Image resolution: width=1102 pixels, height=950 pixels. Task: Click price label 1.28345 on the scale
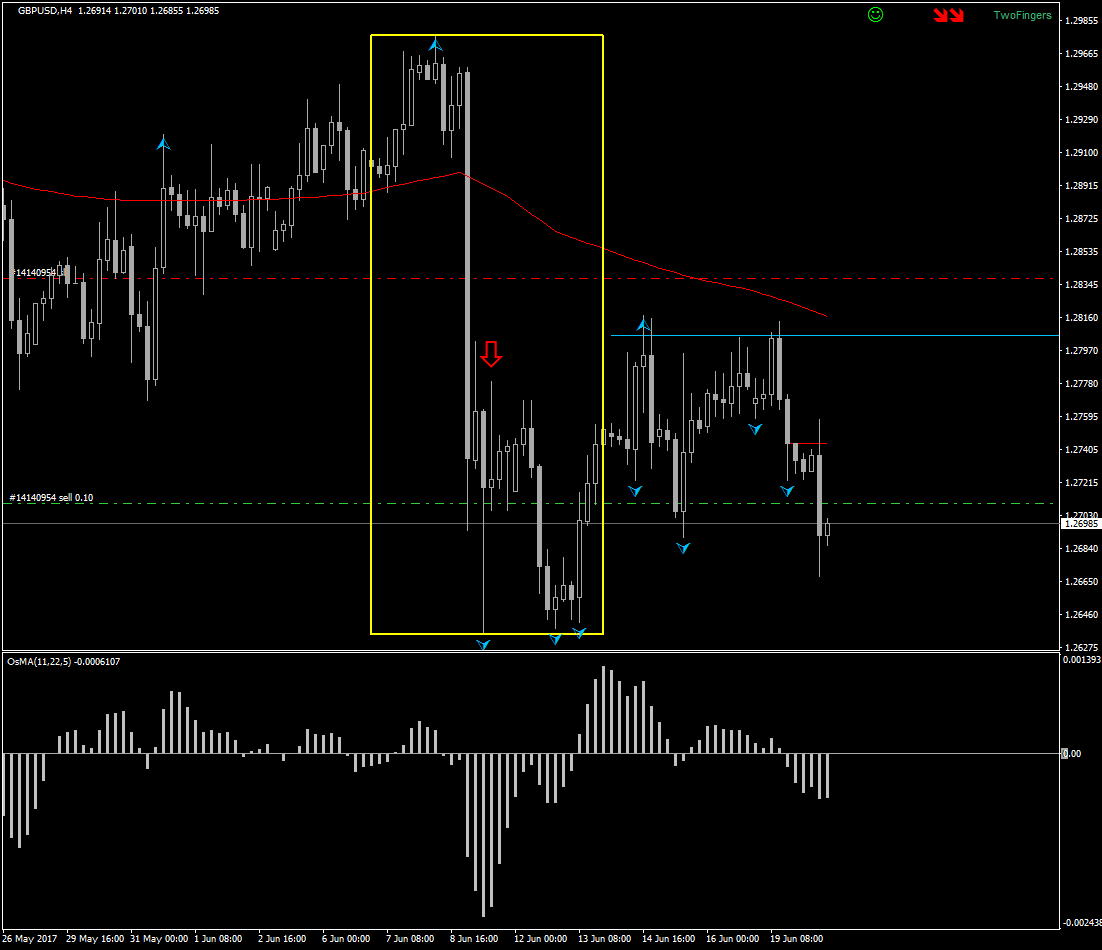click(x=1081, y=285)
